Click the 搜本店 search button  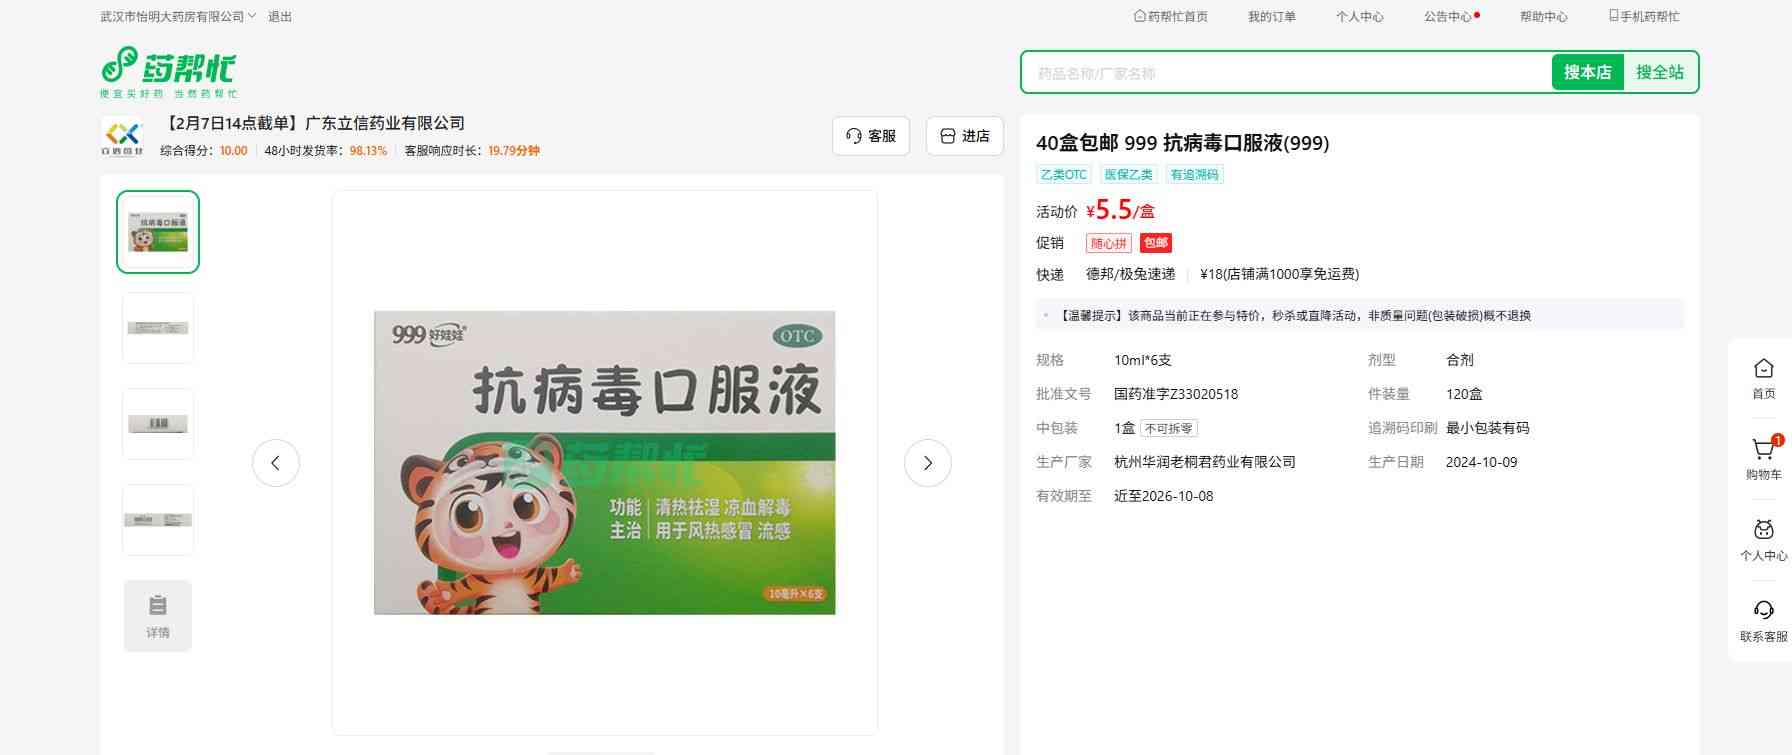click(1587, 72)
